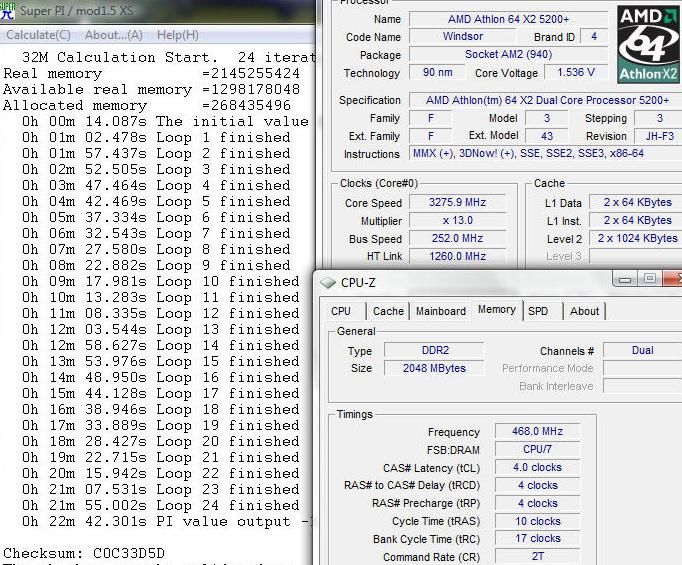Click the Instructions field listing MMX, SSE
Screen dimensions: 682x565
click(546, 154)
